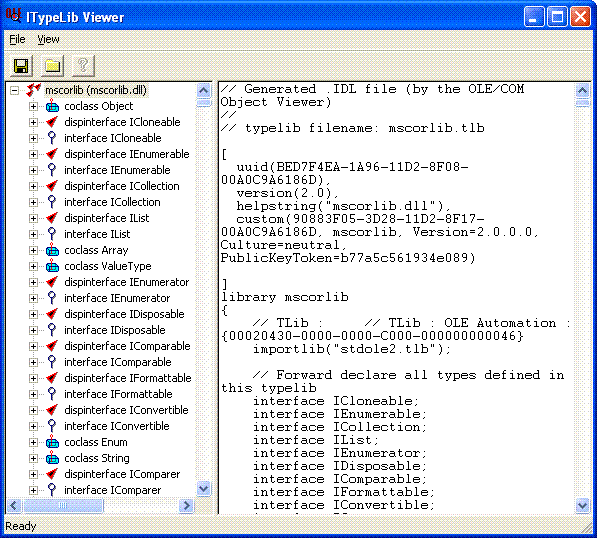Click the interface IEnumerator icon
The width and height of the screenshot is (597, 538).
pos(52,298)
